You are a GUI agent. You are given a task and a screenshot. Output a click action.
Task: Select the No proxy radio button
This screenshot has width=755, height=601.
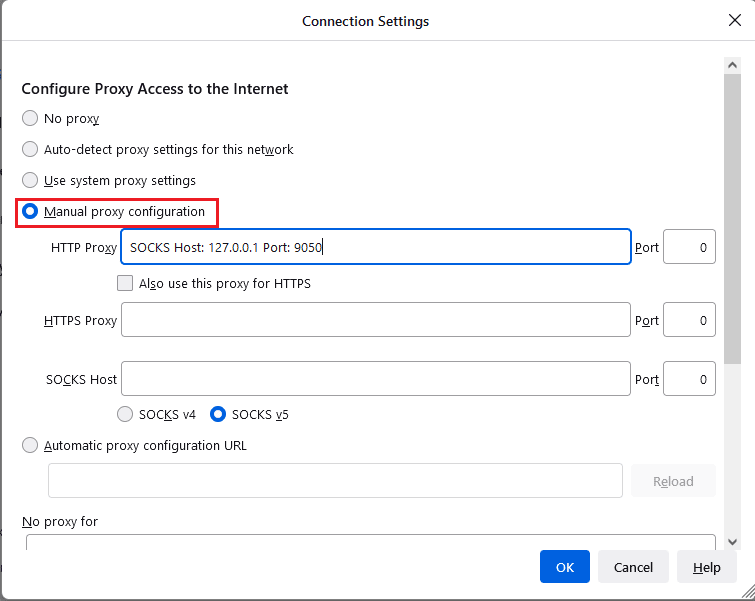(x=30, y=118)
